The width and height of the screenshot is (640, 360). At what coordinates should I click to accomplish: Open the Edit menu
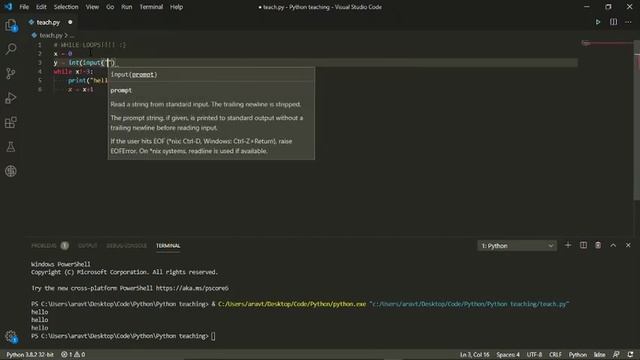41,7
